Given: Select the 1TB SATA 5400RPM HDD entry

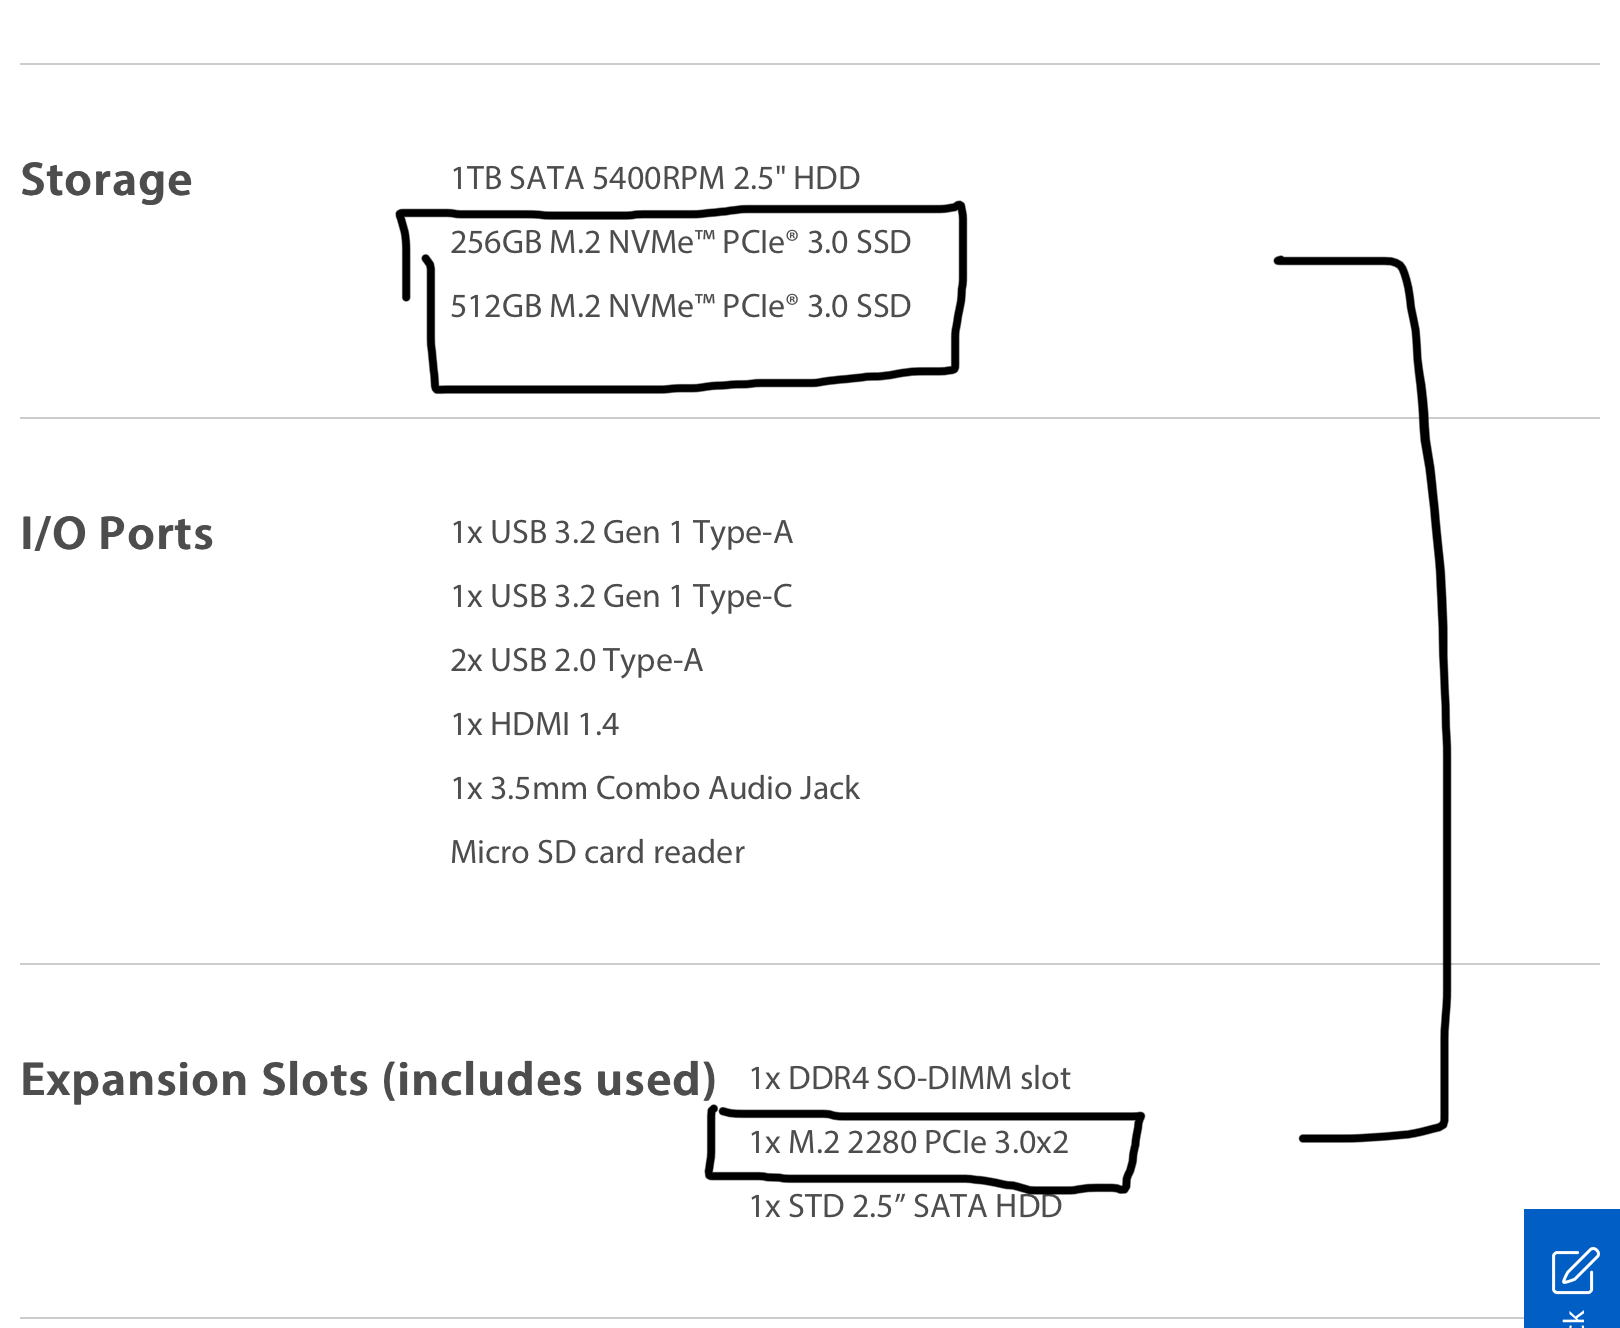Looking at the screenshot, I should (x=655, y=178).
